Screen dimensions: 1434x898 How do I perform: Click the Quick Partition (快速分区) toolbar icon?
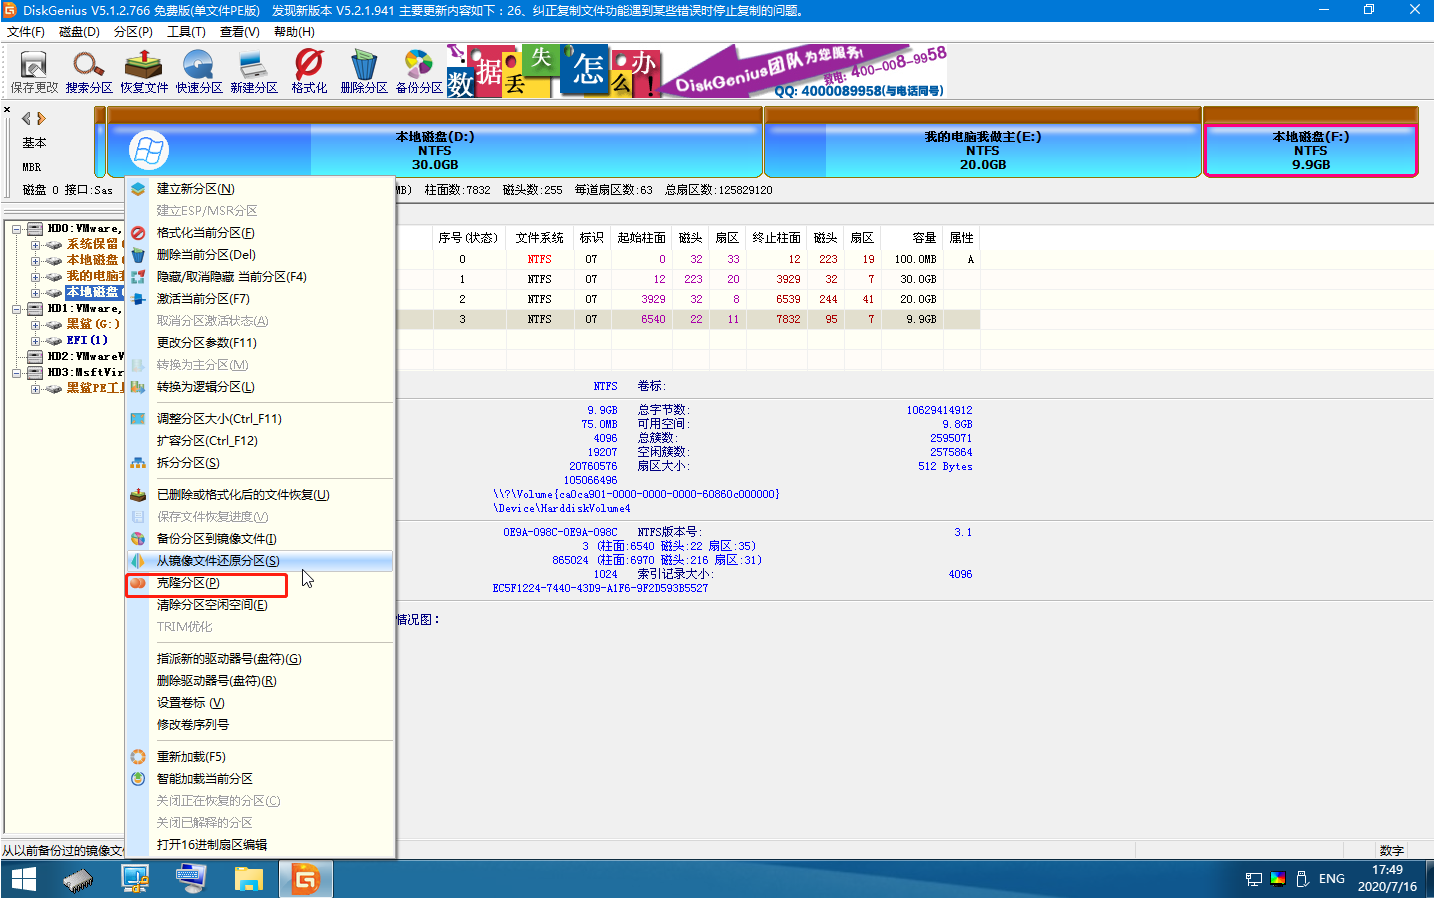click(x=199, y=72)
